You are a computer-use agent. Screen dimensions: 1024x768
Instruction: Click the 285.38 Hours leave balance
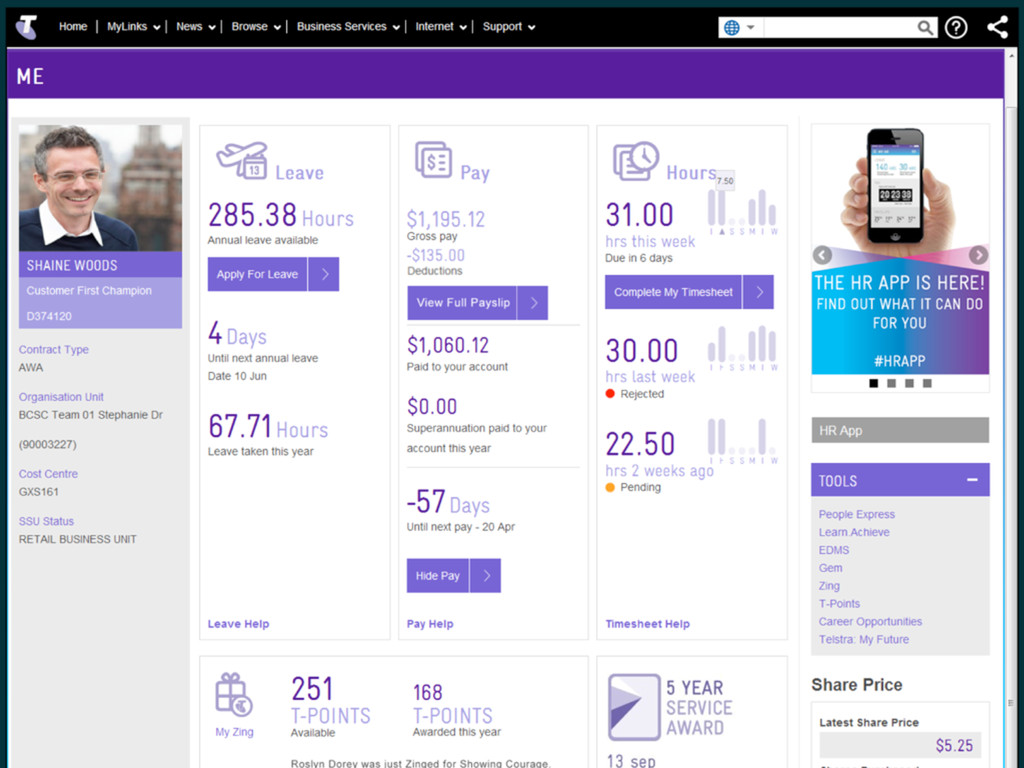[281, 215]
